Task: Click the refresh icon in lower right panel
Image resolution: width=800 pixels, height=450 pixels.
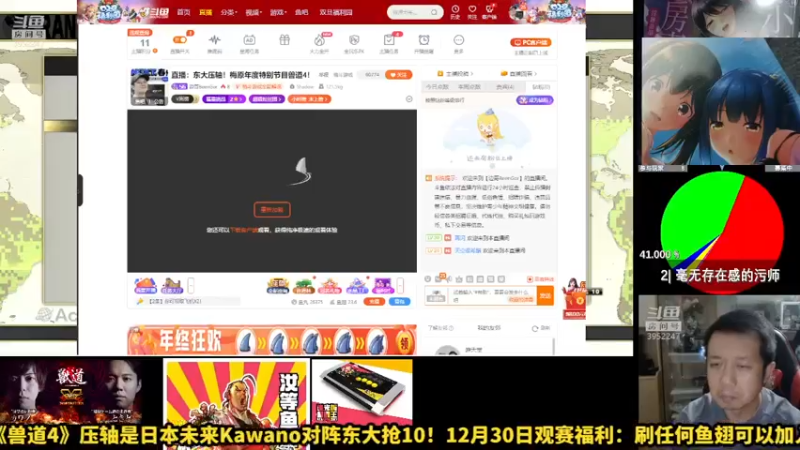Action: pyautogui.click(x=535, y=329)
